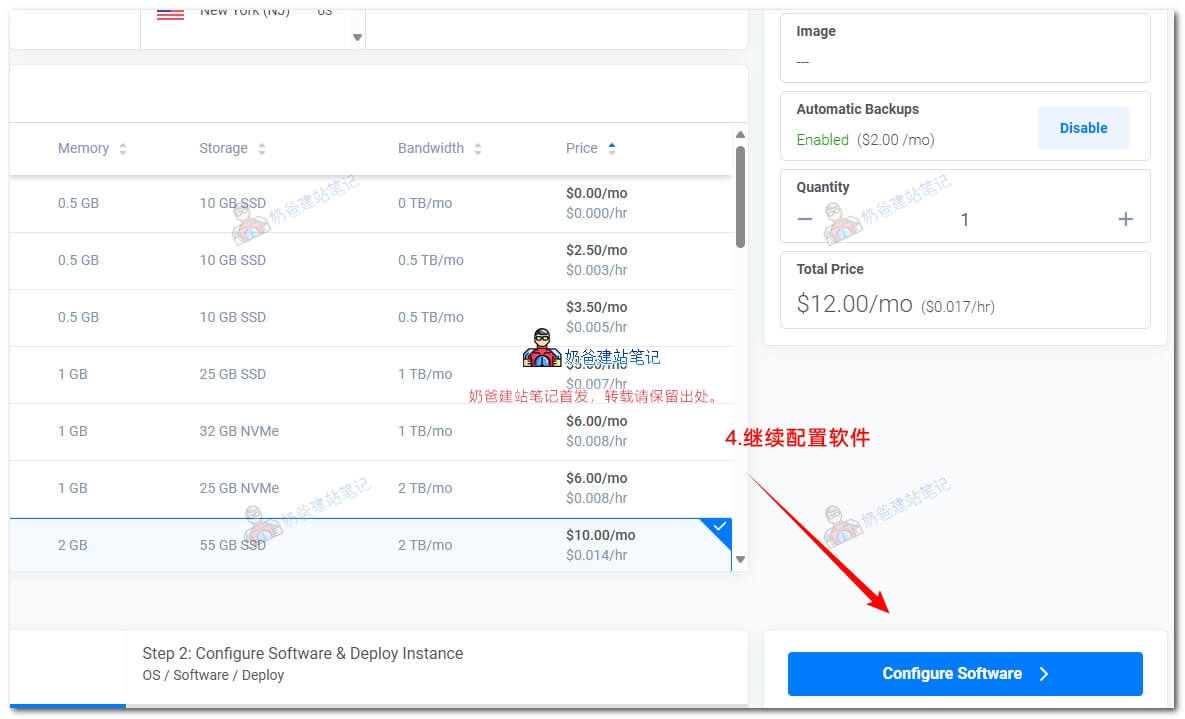Viewport: 1185px width, 719px height.
Task: Click the minus icon to decrease quantity
Action: point(805,219)
